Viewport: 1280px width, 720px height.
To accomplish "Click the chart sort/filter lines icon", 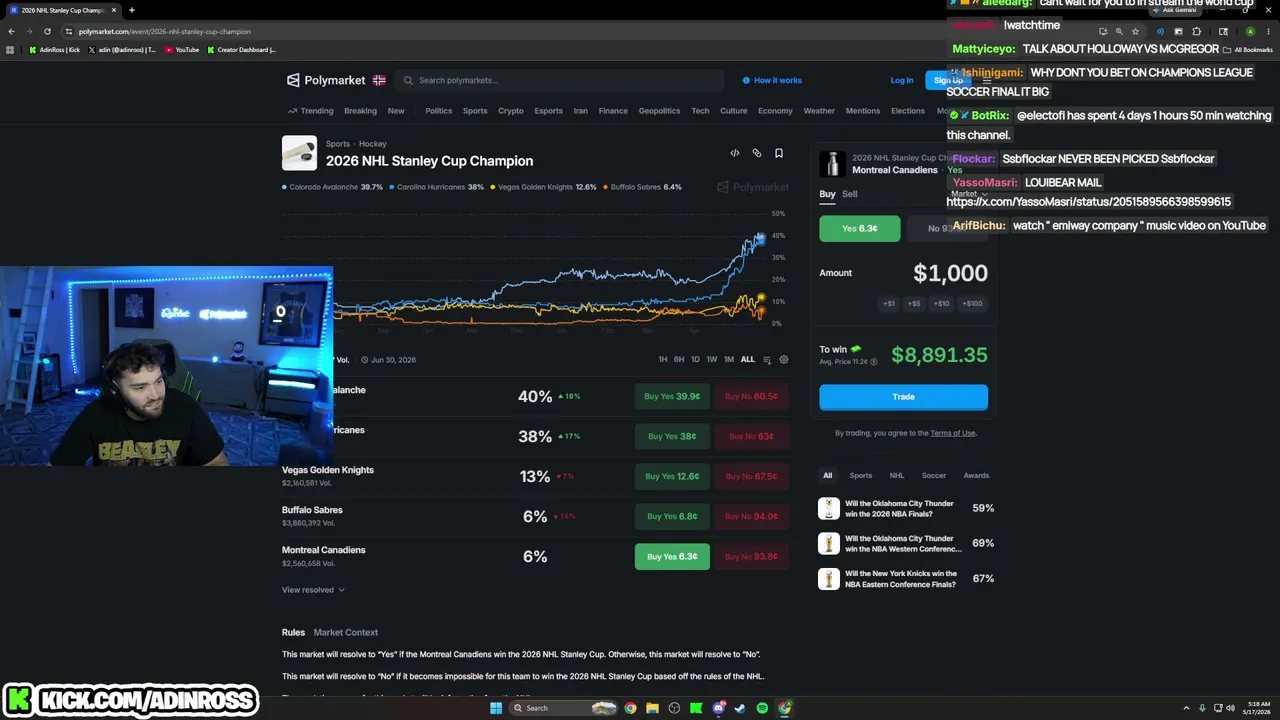I will point(767,360).
